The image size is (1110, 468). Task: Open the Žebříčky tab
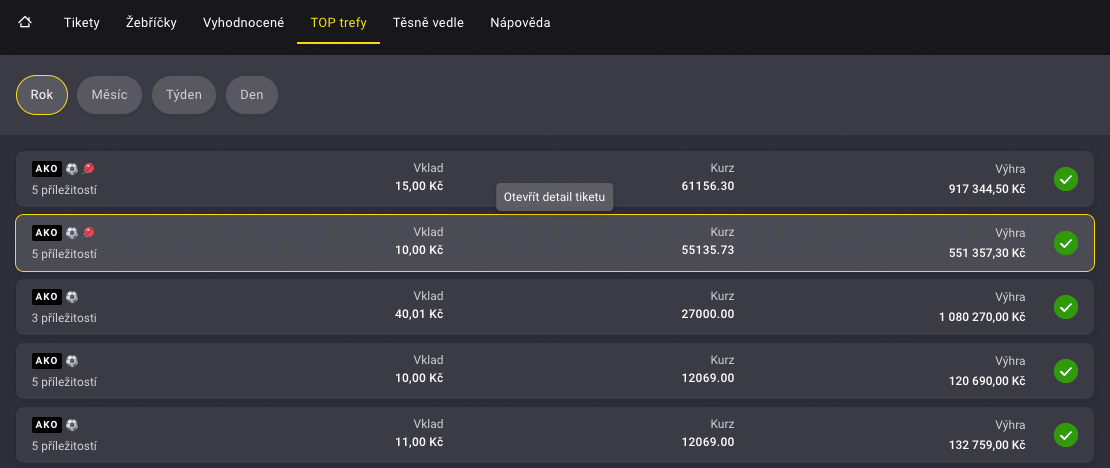[151, 22]
